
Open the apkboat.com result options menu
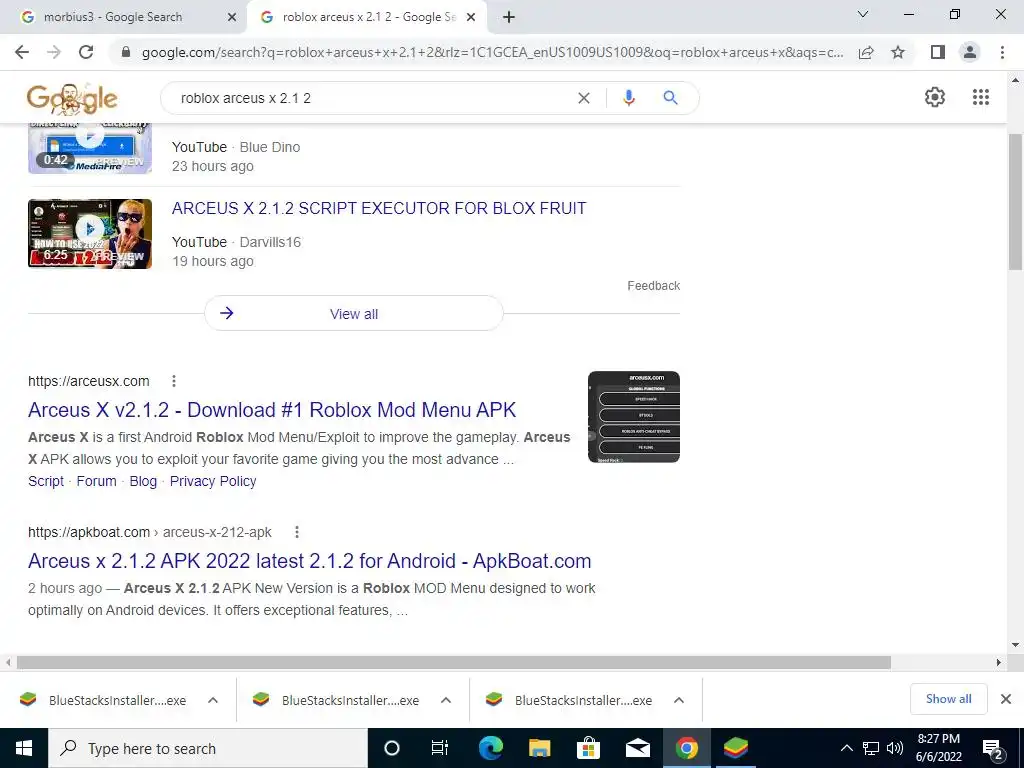[296, 532]
